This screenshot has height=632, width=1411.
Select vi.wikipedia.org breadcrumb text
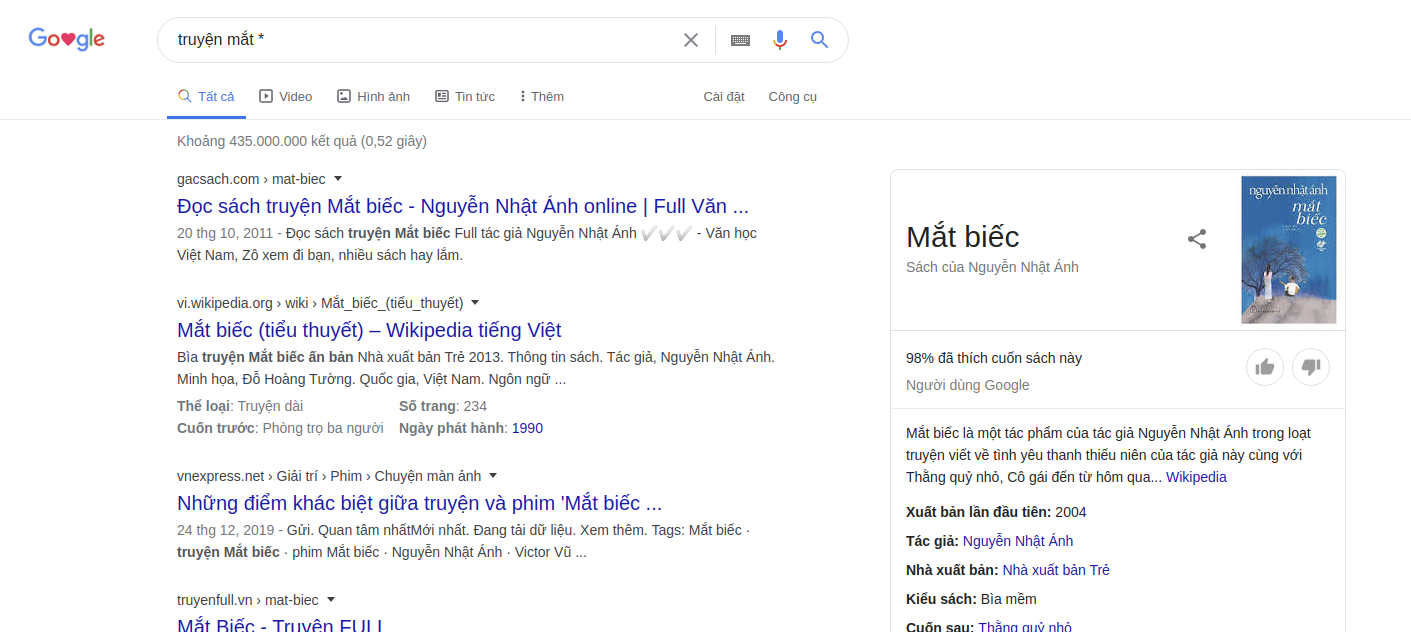point(320,303)
